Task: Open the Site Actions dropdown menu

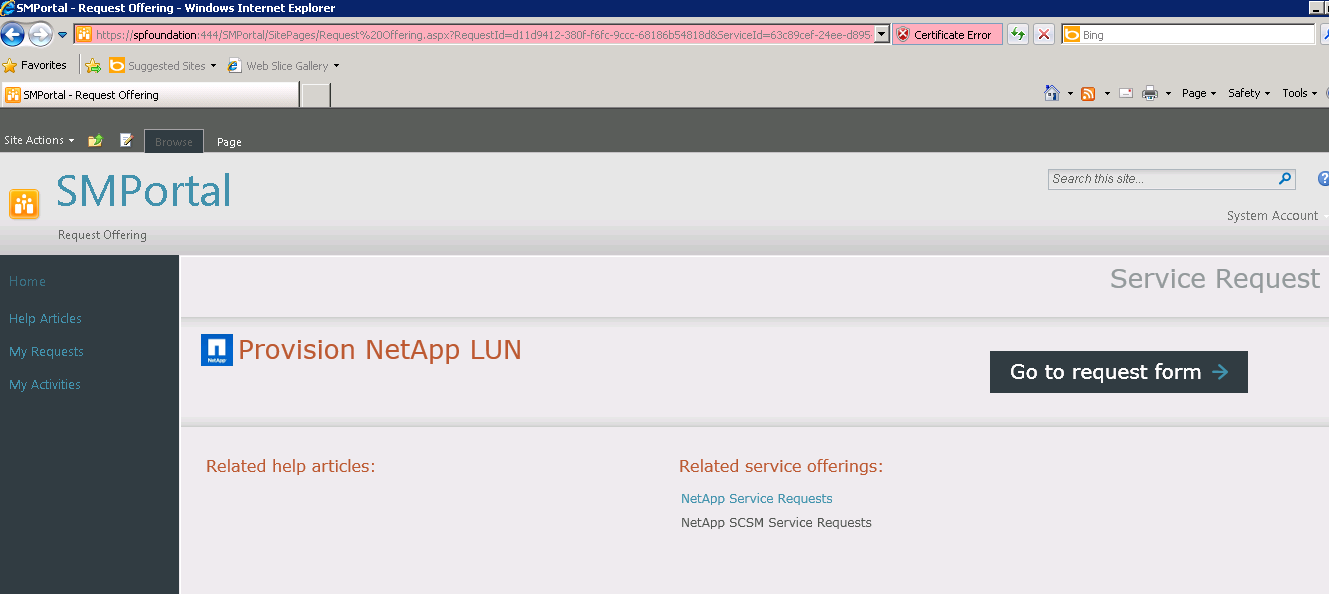Action: [39, 141]
